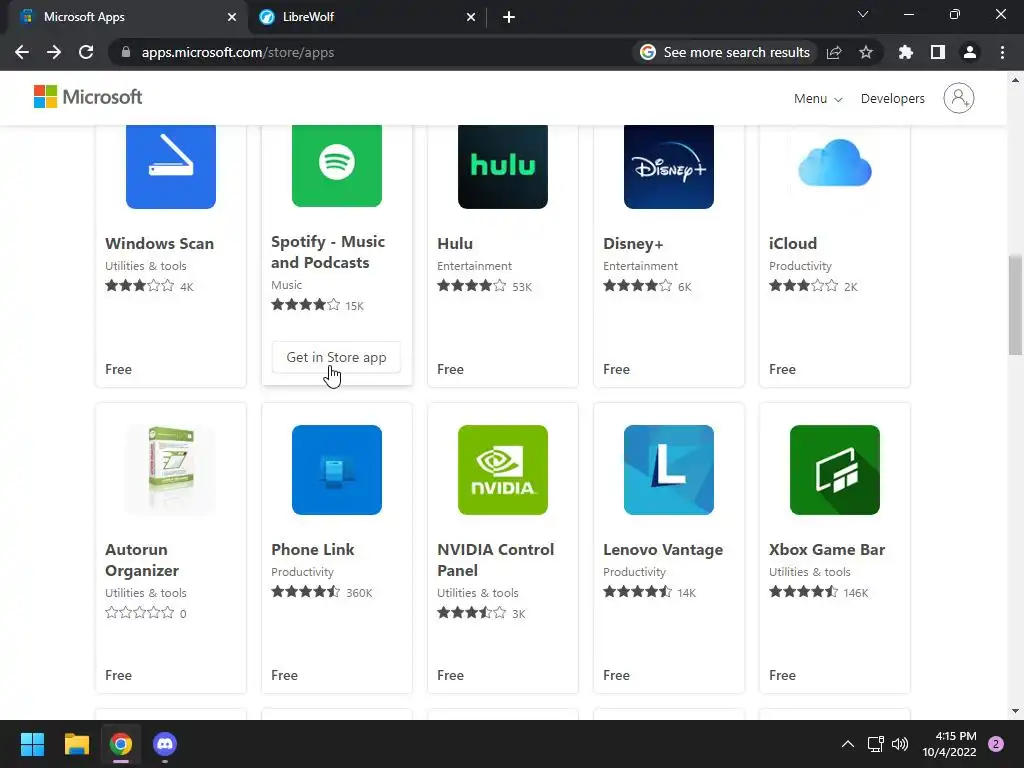Open the Extensions puzzle icon
The image size is (1024, 768).
coord(905,52)
